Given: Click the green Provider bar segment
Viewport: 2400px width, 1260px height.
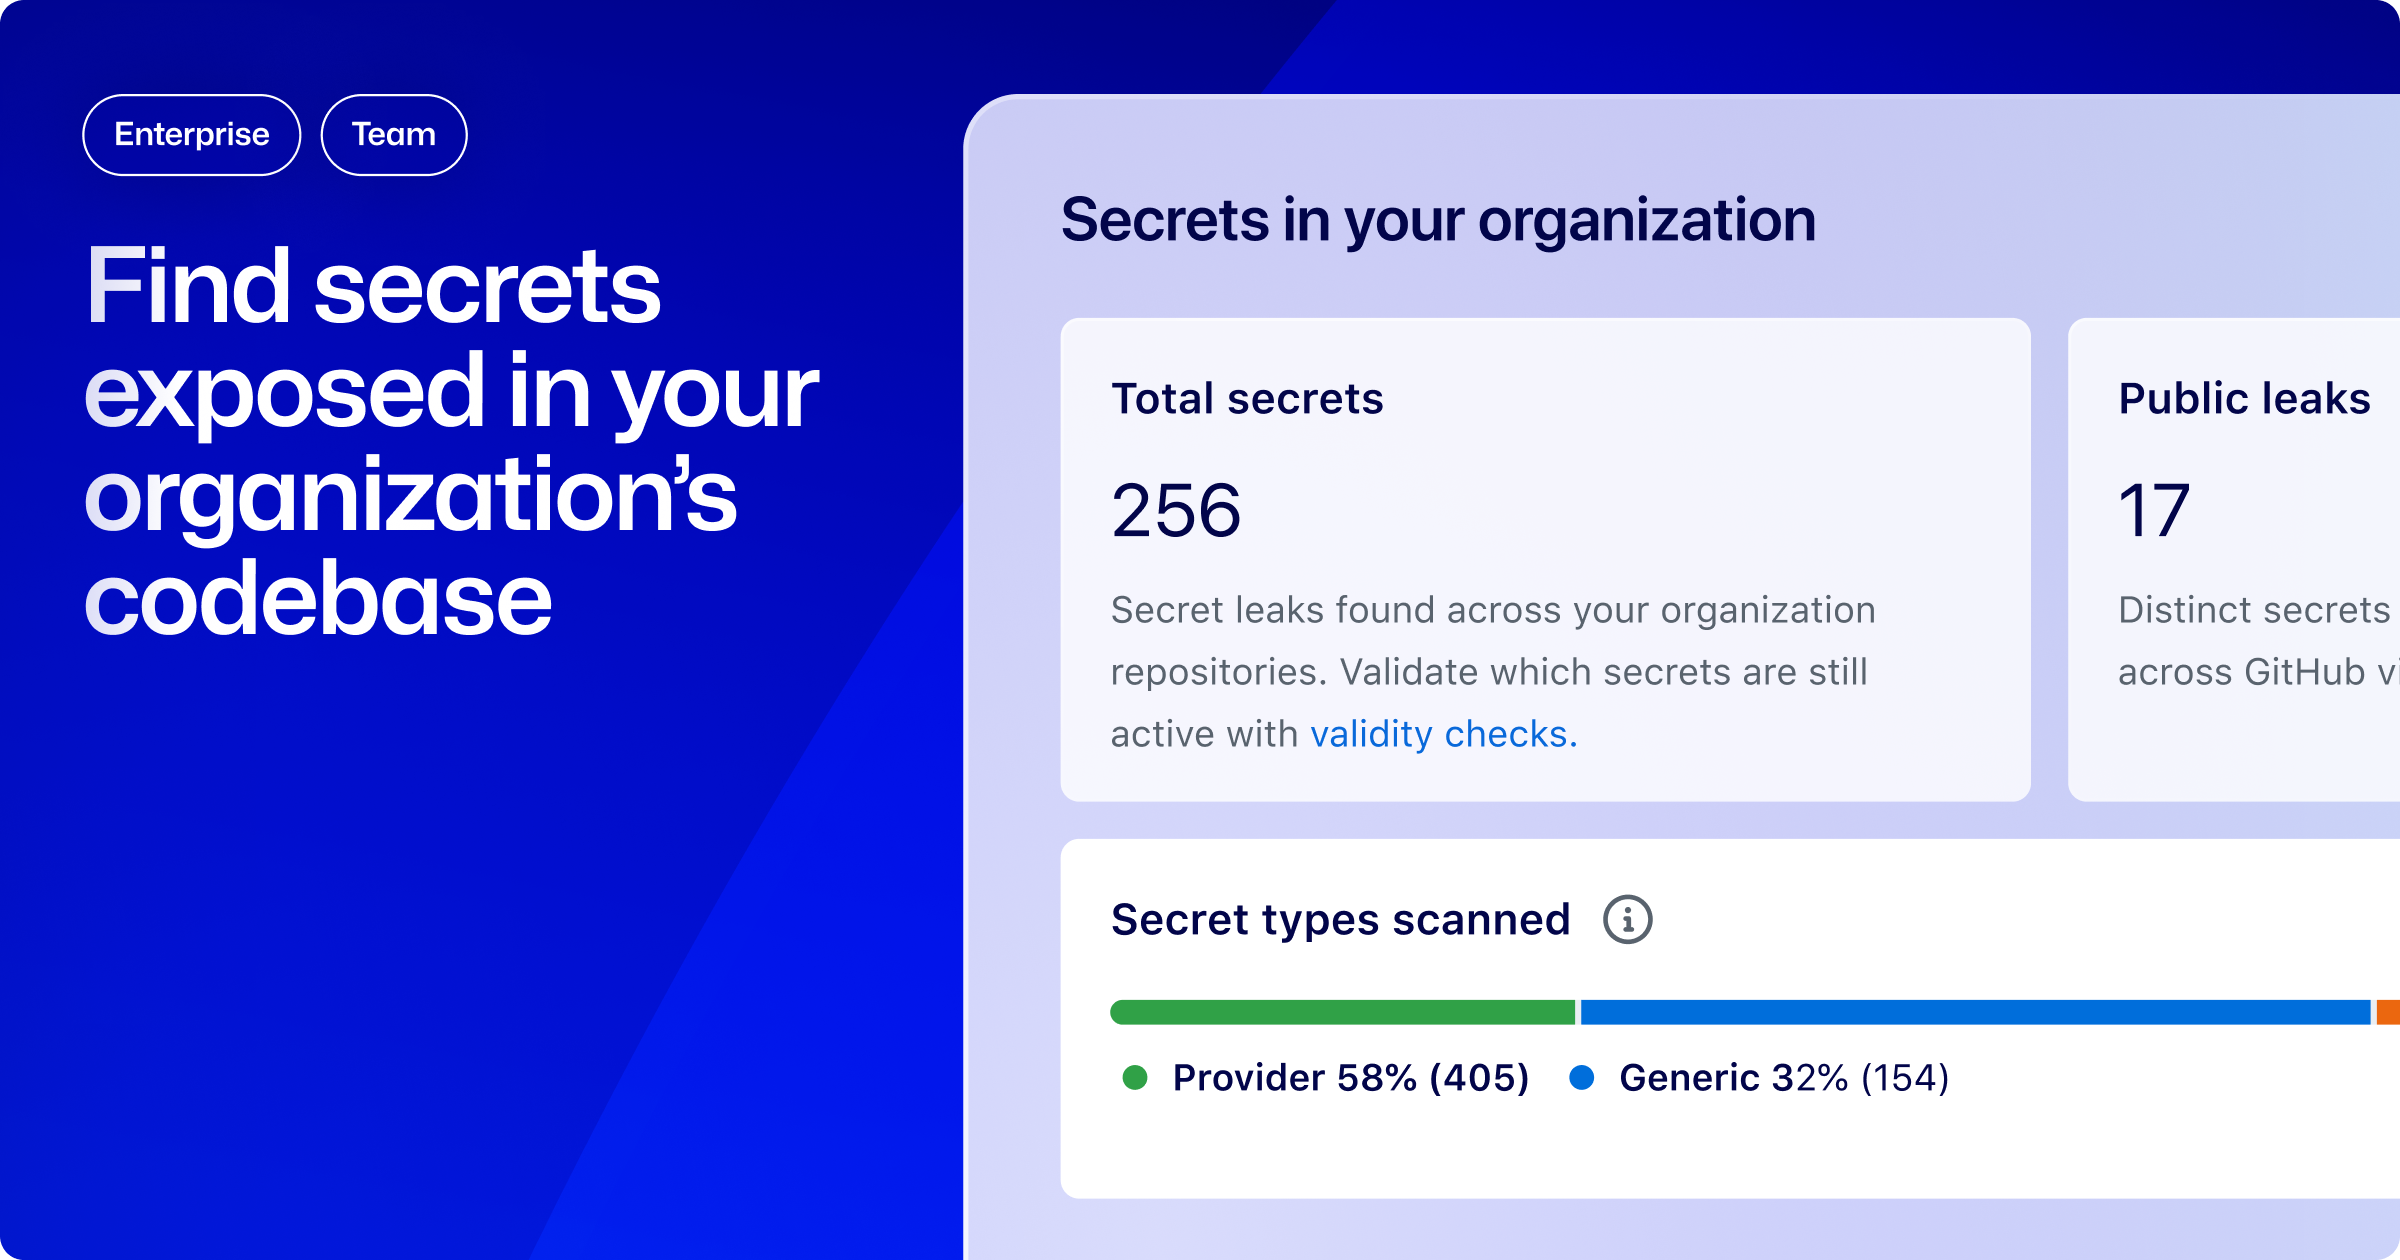Looking at the screenshot, I should point(1342,1012).
